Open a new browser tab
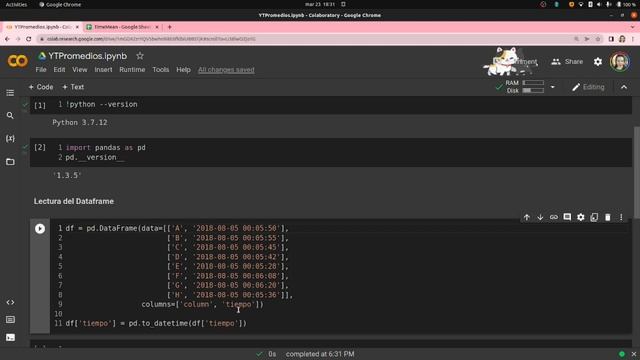Screen dimensions: 640x360 pyautogui.click(x=169, y=27)
